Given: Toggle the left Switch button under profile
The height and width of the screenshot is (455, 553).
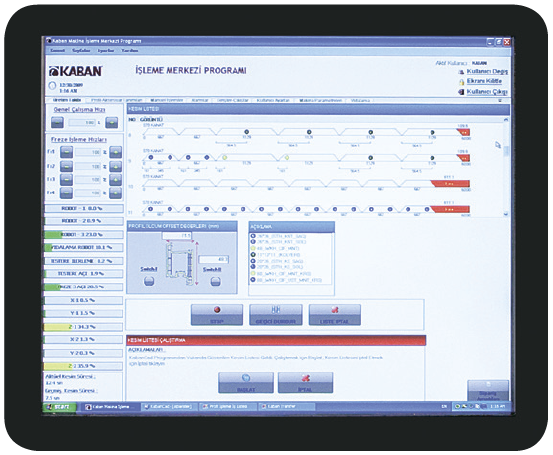Looking at the screenshot, I should click(x=149, y=281).
